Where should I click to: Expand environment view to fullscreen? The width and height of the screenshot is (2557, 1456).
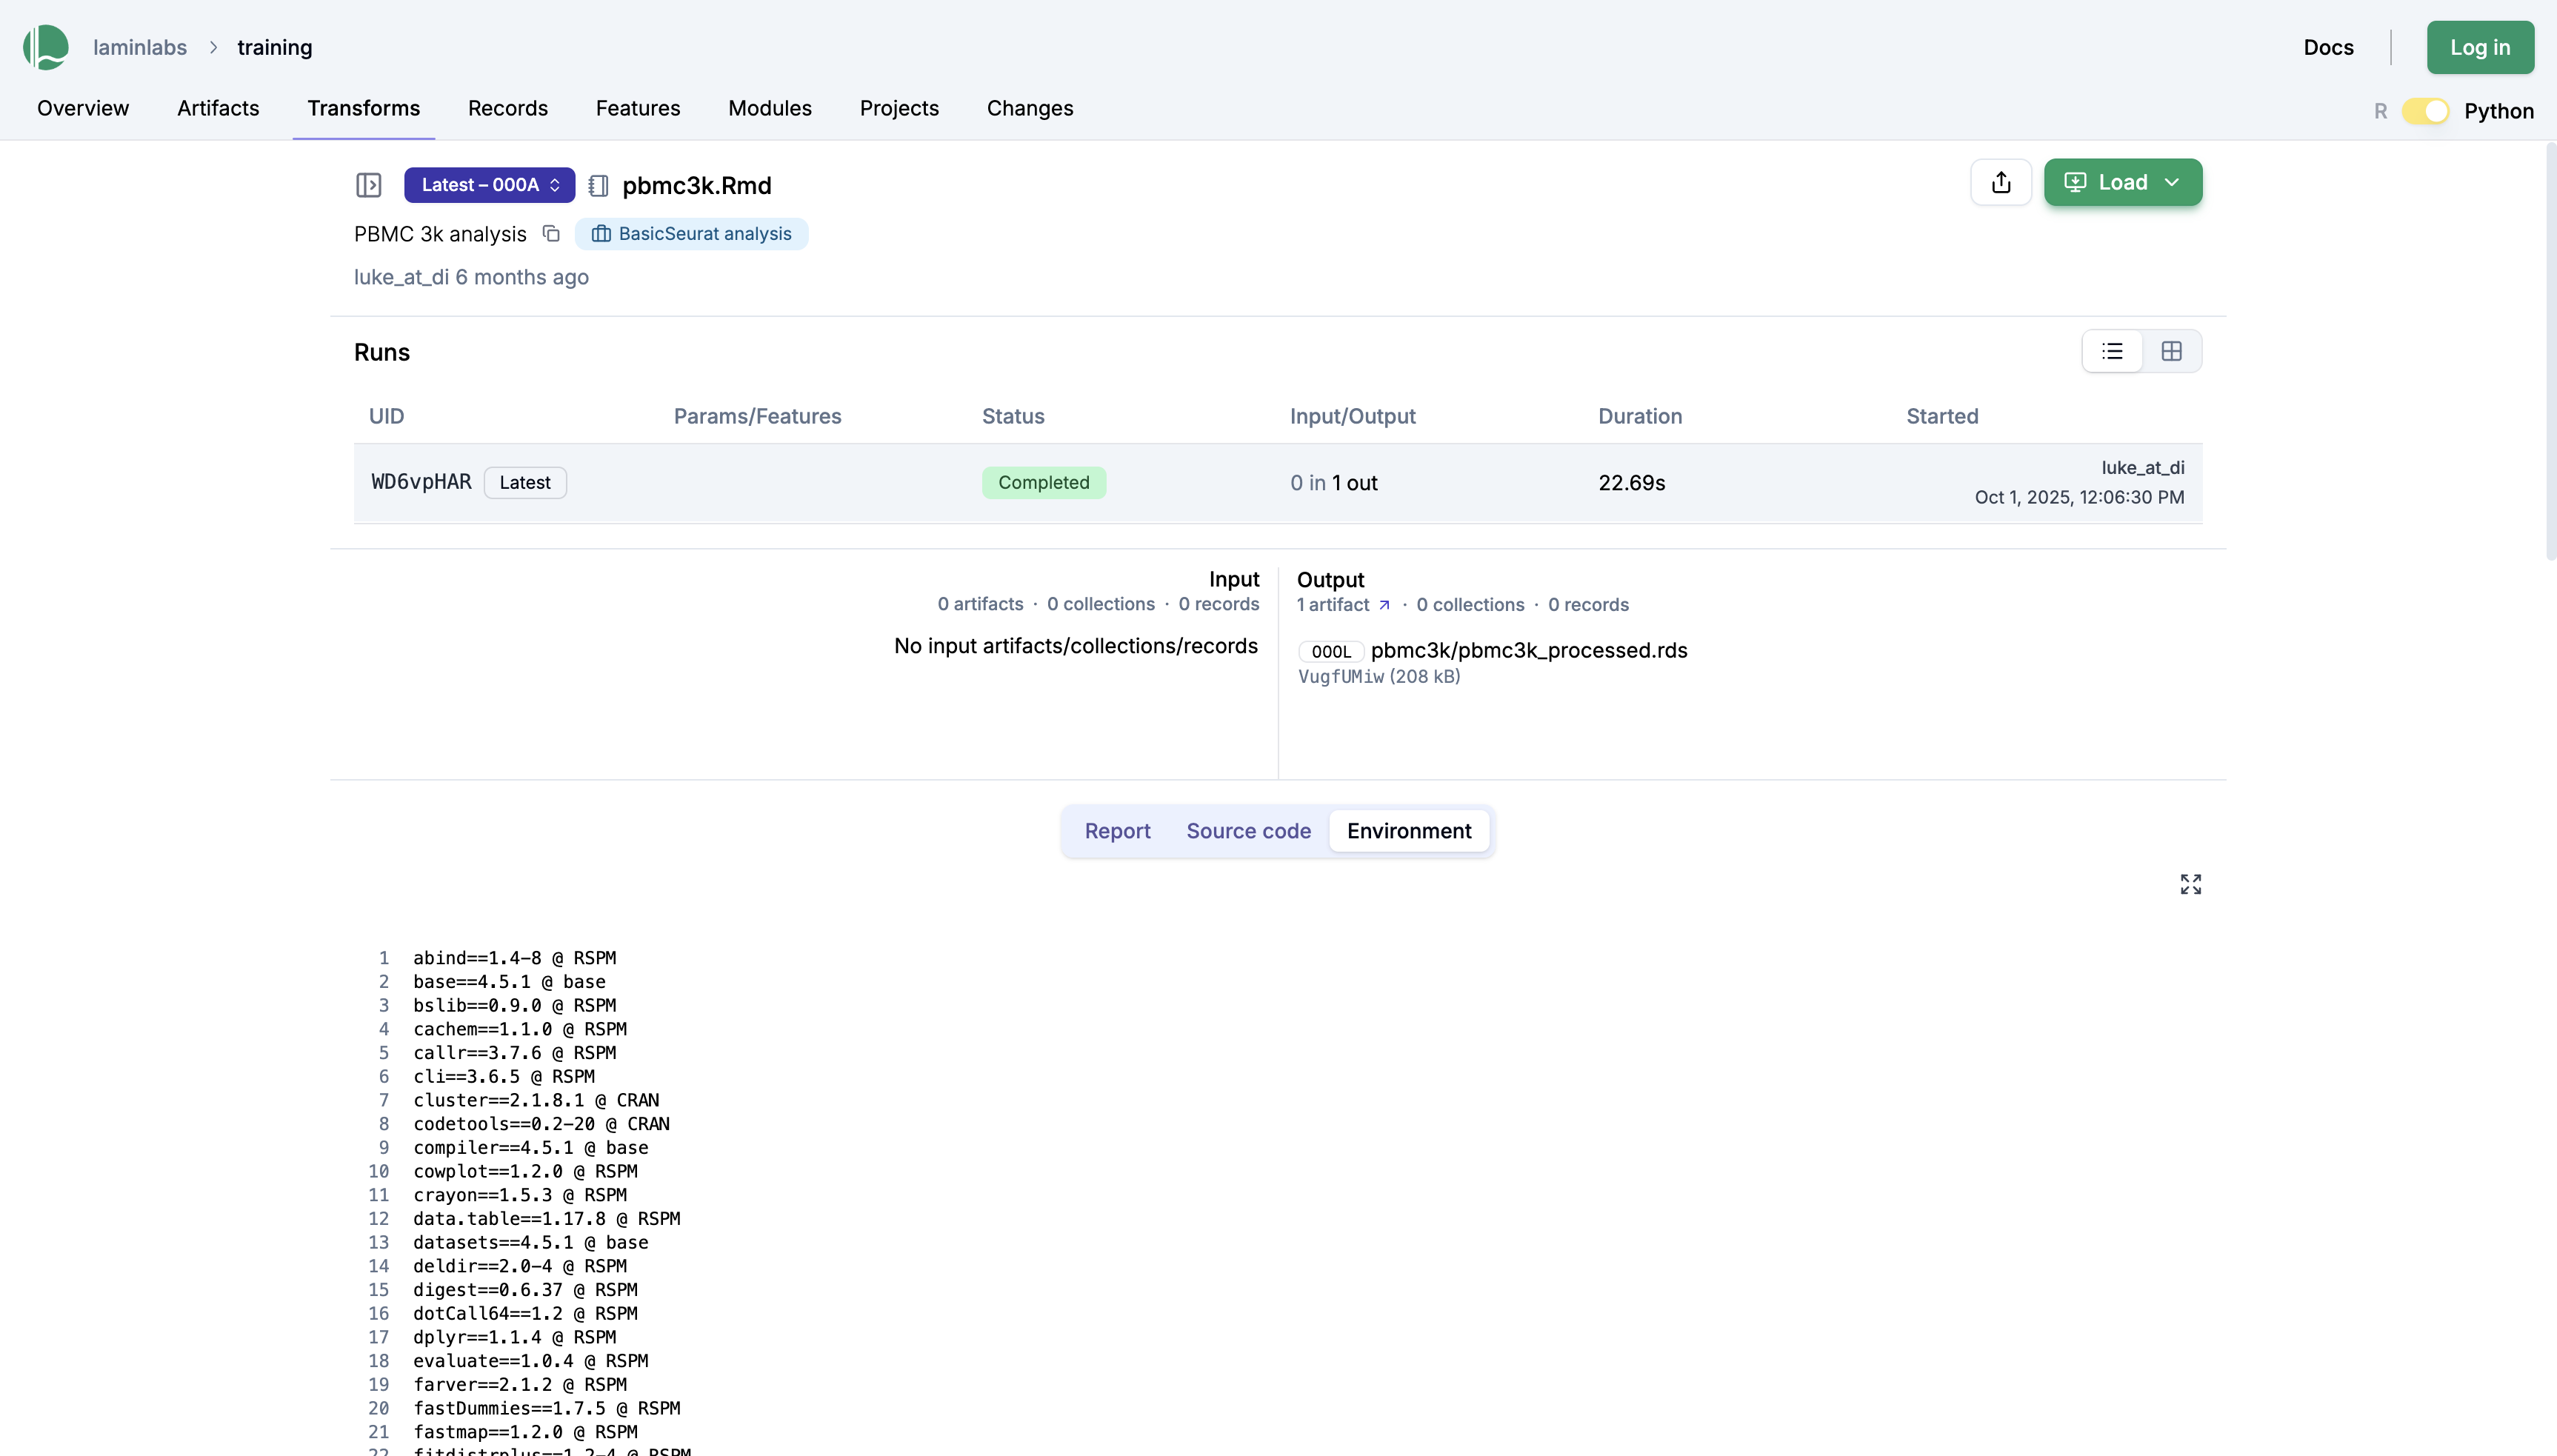2190,884
